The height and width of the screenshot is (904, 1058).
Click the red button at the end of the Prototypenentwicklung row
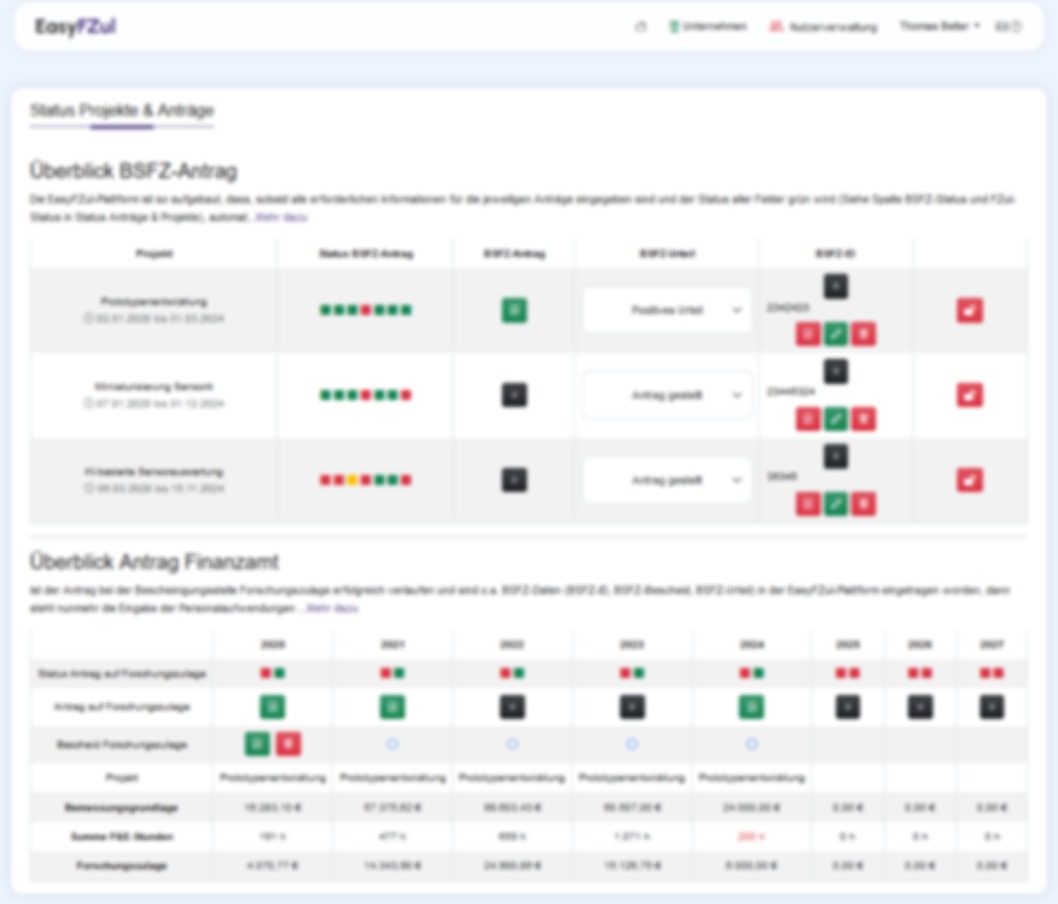point(969,310)
